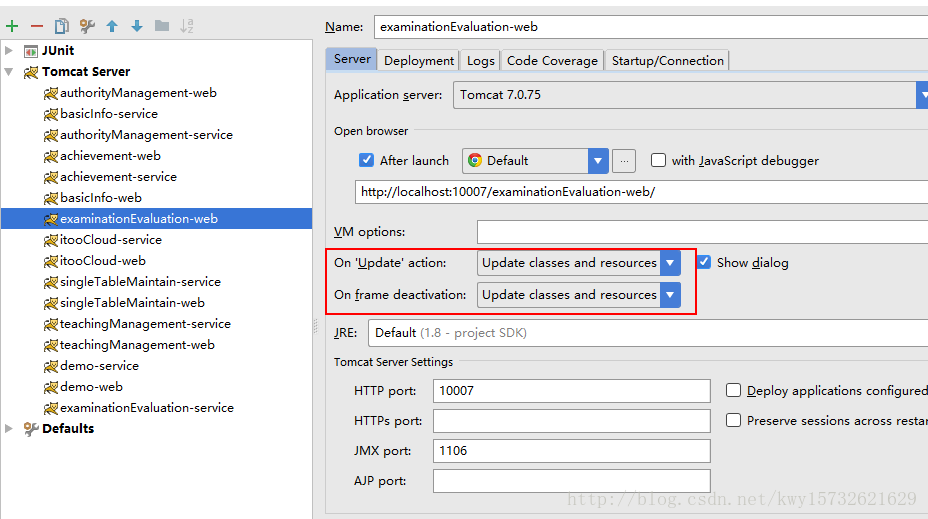Toggle the After launch checkbox
This screenshot has height=519, width=928.
366,160
